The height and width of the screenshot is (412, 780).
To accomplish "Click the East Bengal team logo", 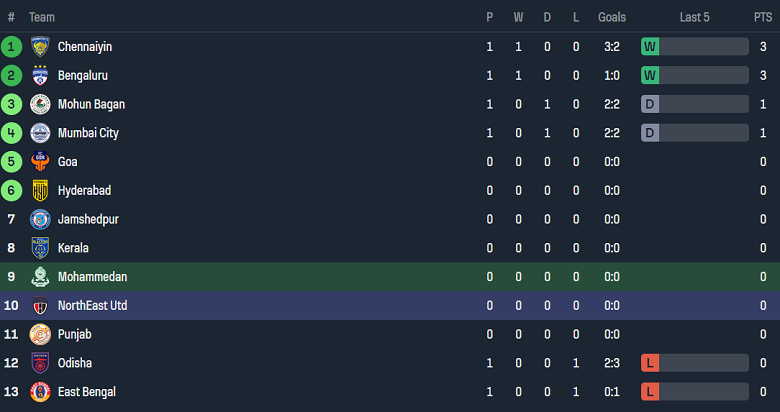I will [40, 392].
